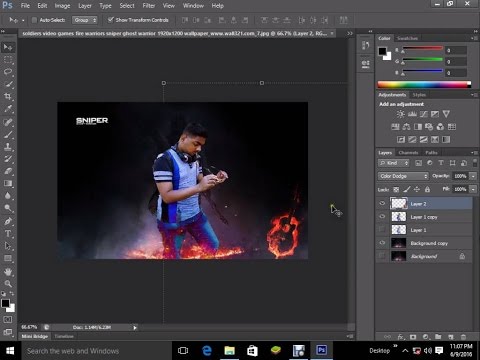This screenshot has height=360, width=480.
Task: Select the Spot Healing Brush tool
Action: click(x=8, y=122)
